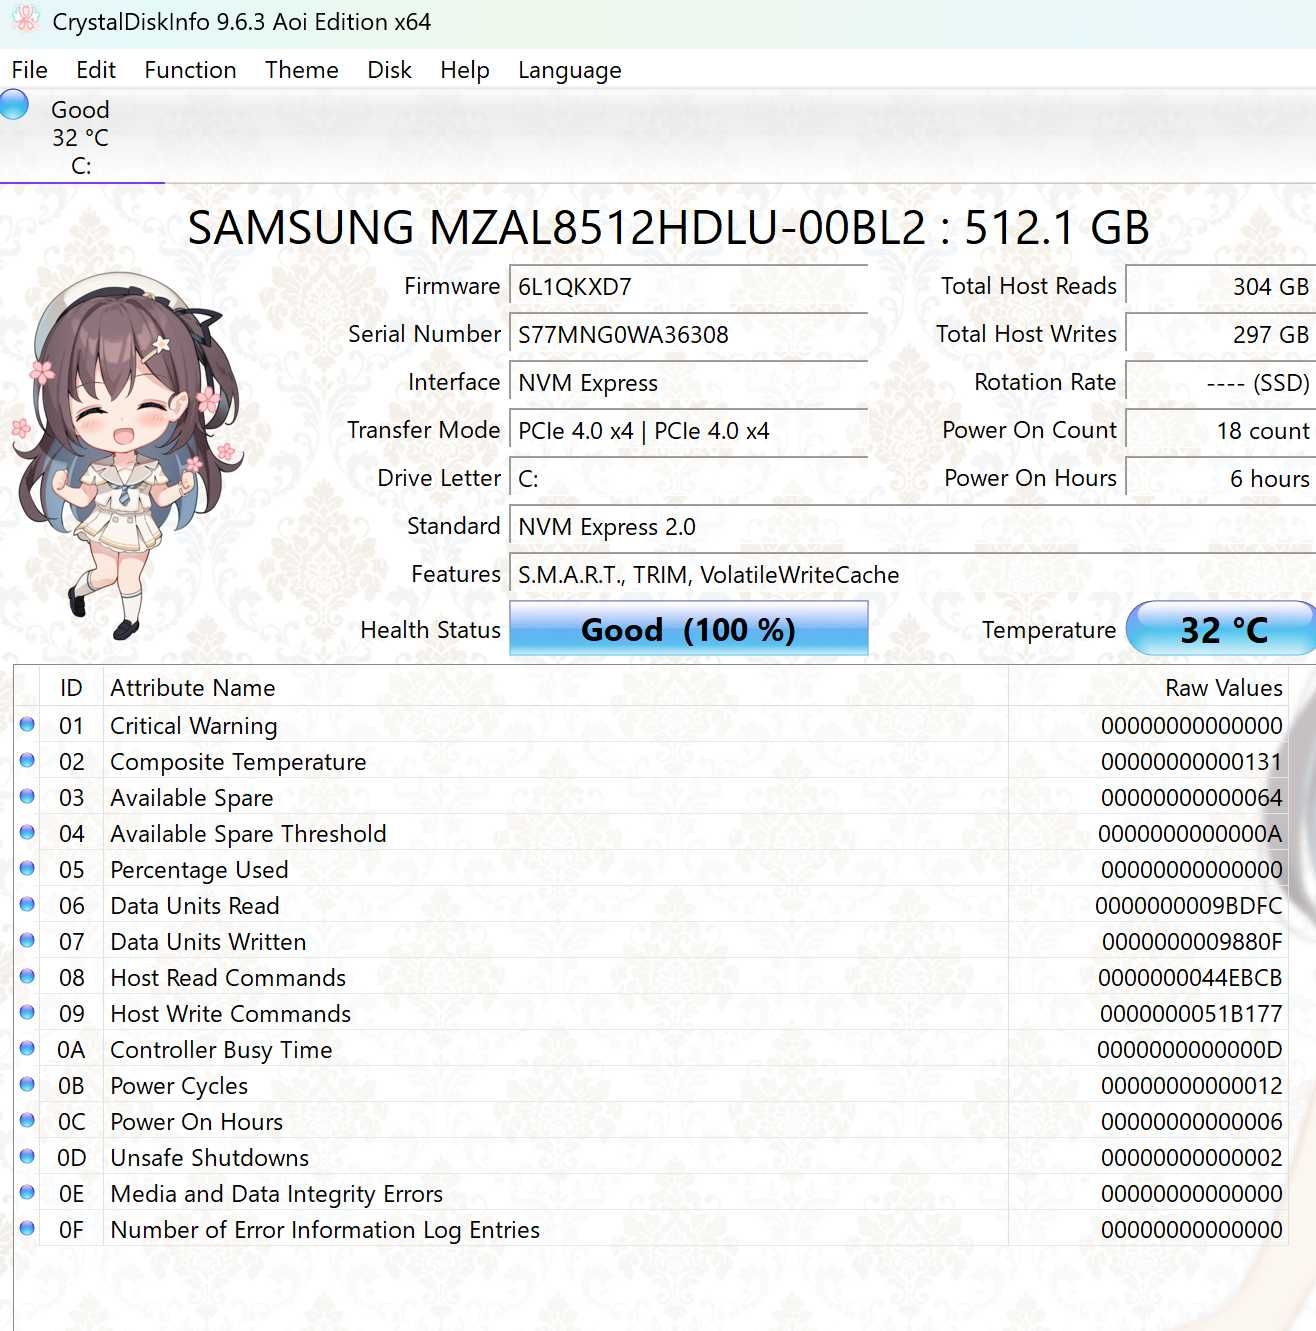Click the status dot for Power Cycles
Viewport: 1316px width, 1331px height.
27,1085
